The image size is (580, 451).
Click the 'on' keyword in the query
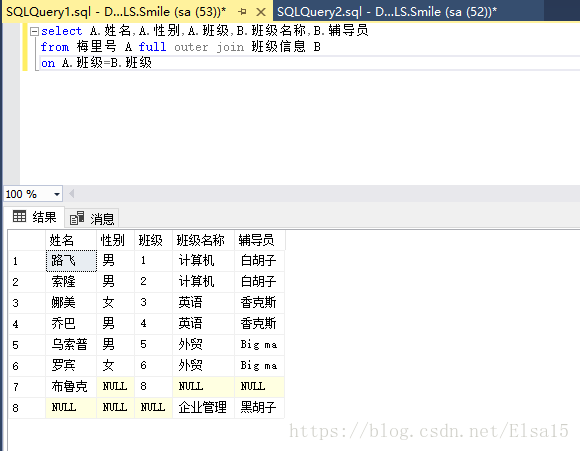48,63
